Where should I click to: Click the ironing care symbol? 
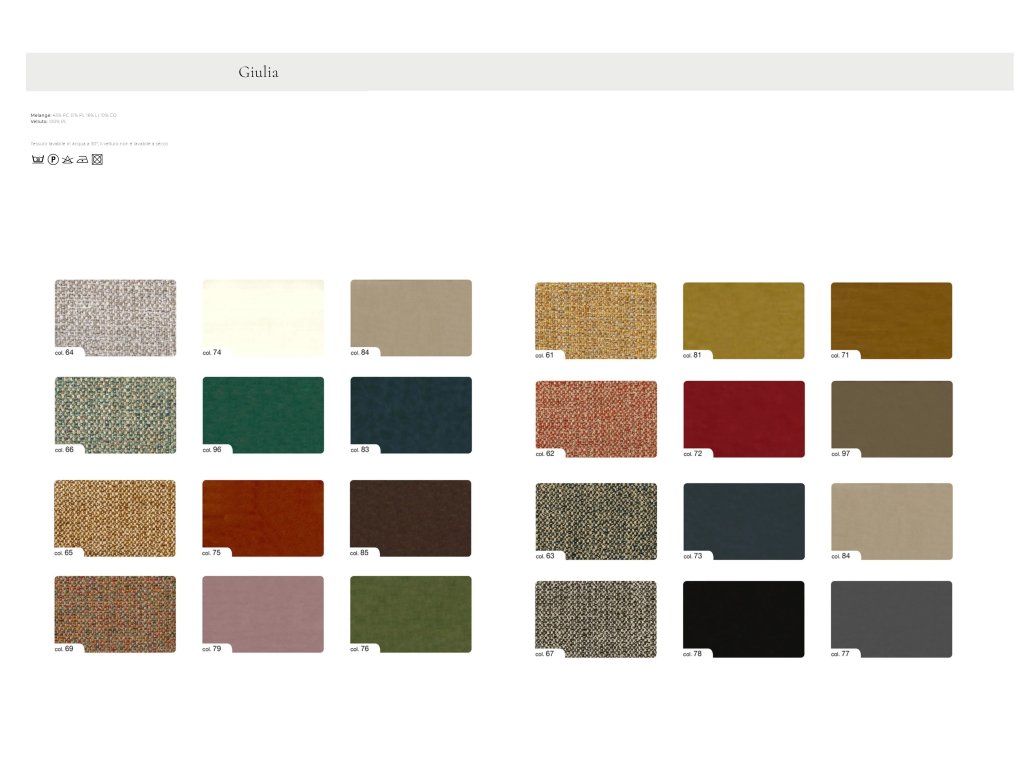[x=82, y=159]
